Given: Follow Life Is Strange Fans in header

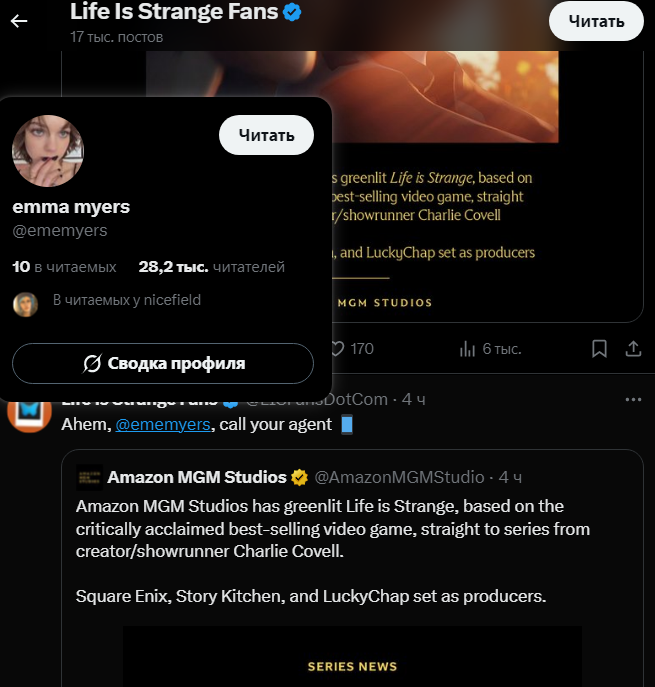Looking at the screenshot, I should 596,21.
